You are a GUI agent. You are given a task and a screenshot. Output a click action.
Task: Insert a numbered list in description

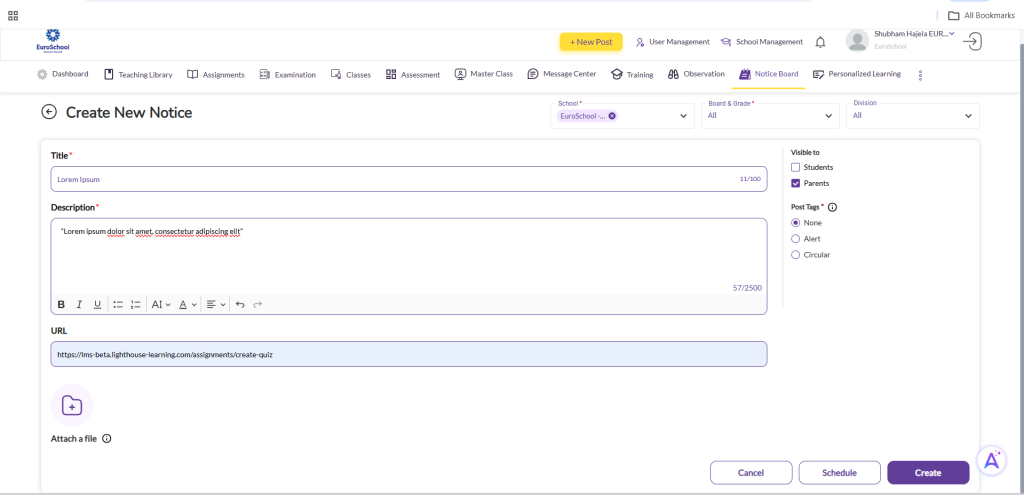click(136, 304)
